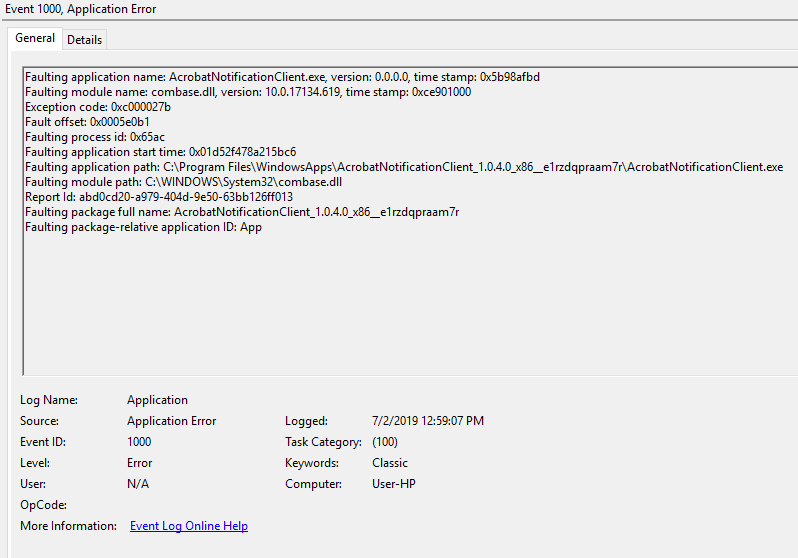Click the User value N/A
This screenshot has width=798, height=558.
coord(138,484)
